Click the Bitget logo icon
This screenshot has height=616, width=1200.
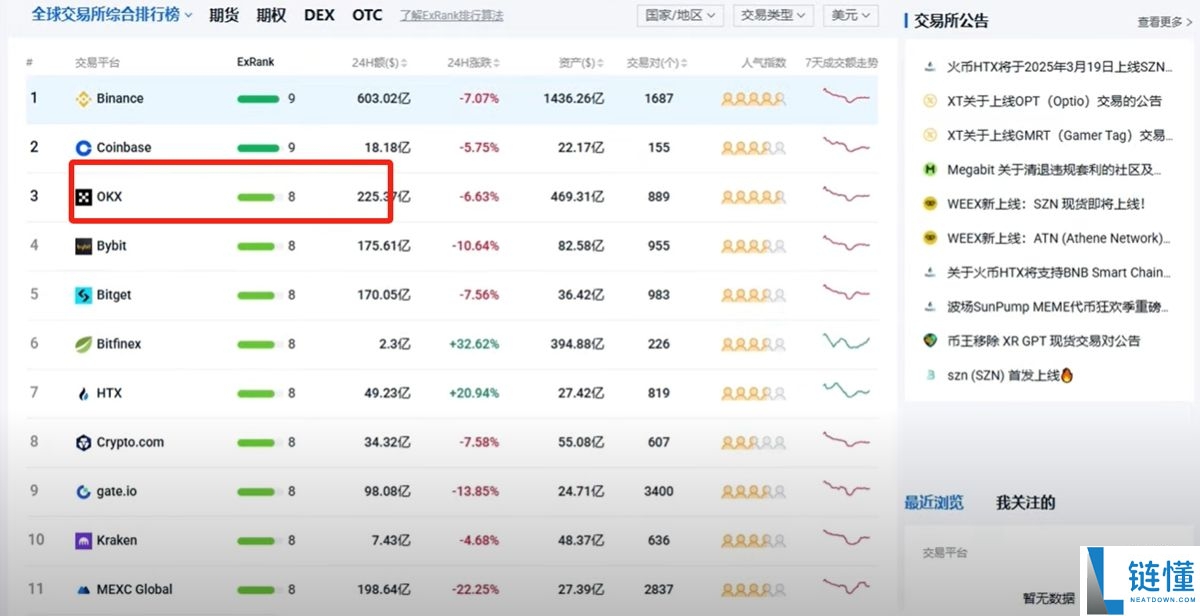[x=84, y=295]
